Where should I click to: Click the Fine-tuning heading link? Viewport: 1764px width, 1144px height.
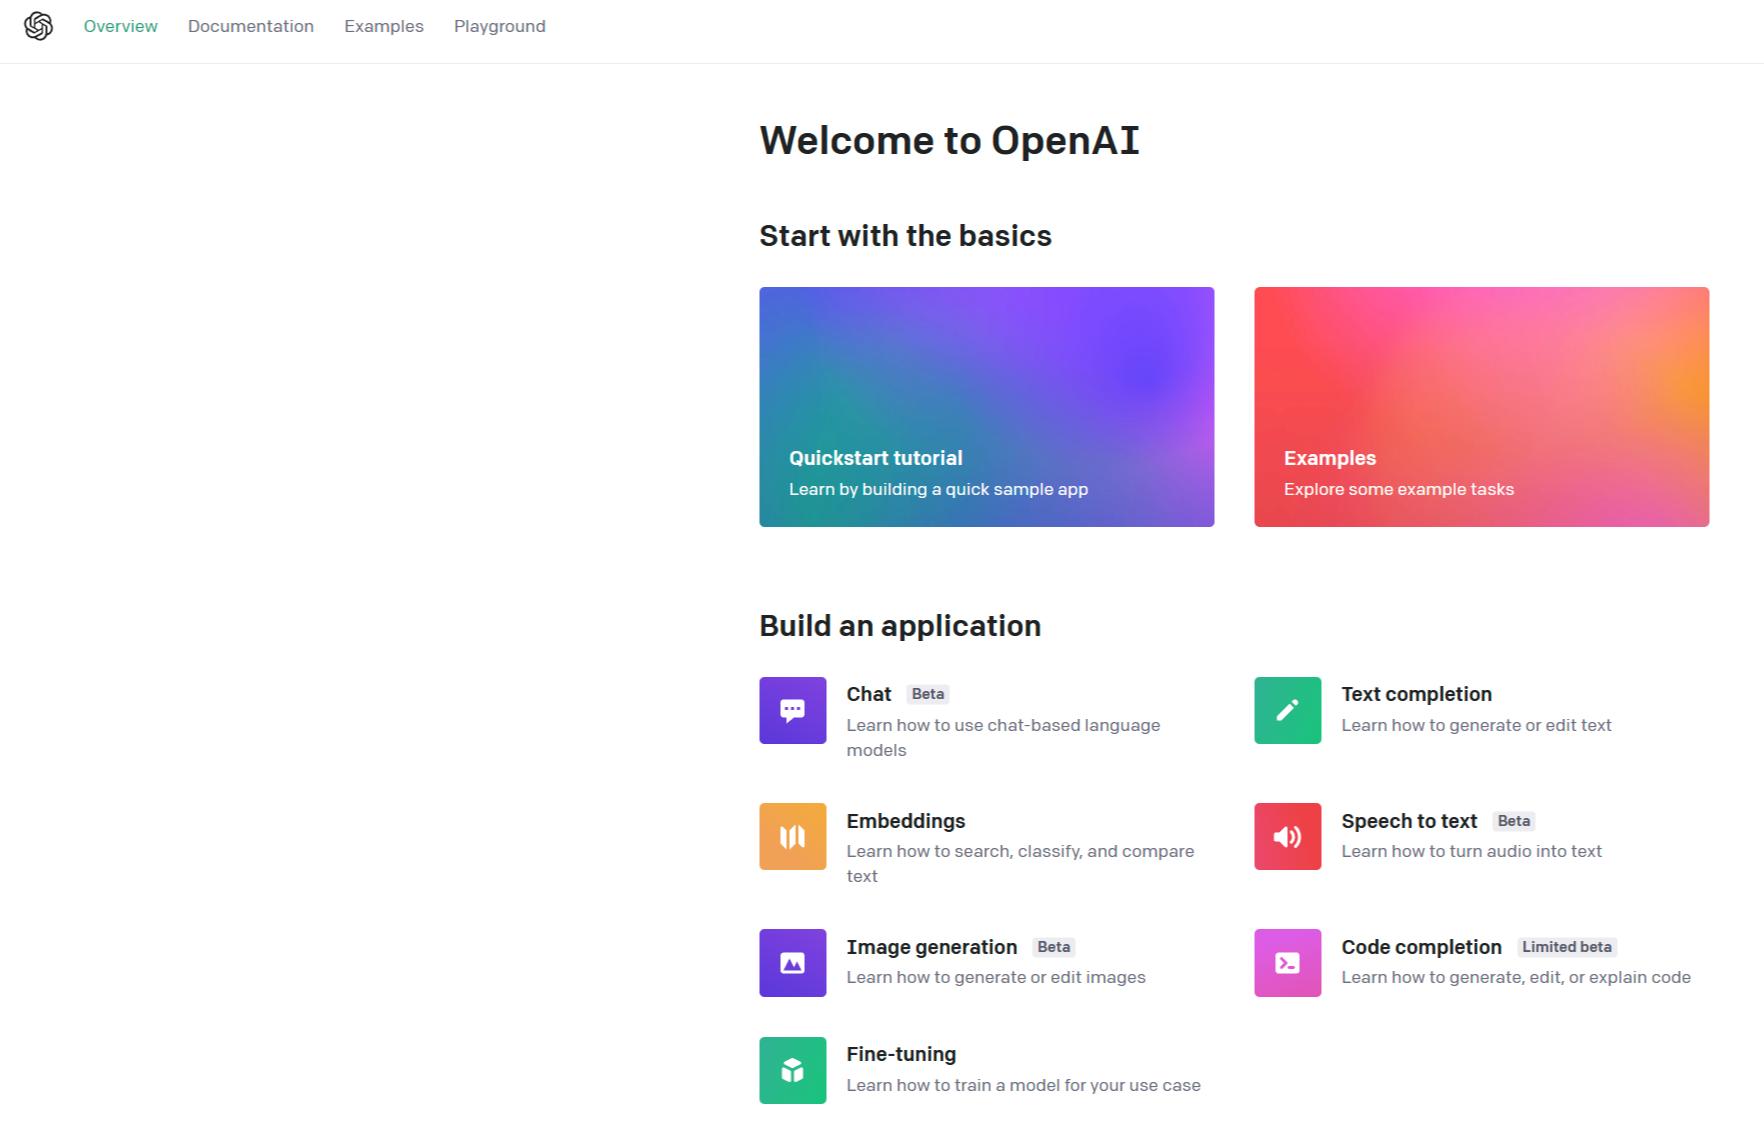[901, 1054]
